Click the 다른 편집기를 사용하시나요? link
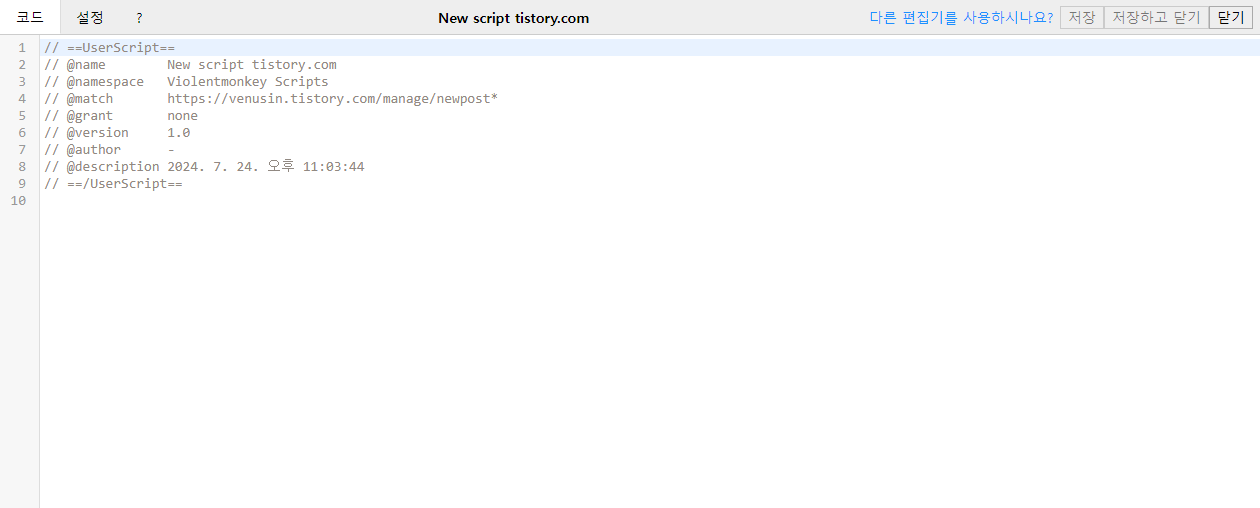The width and height of the screenshot is (1260, 508). coord(961,17)
